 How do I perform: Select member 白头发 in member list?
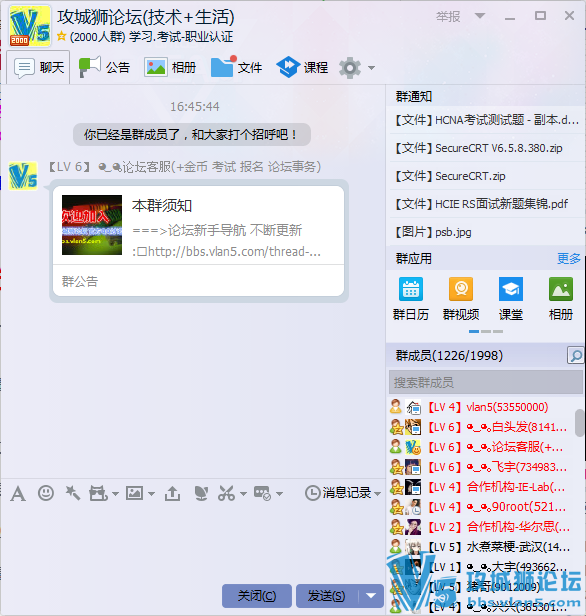click(x=481, y=427)
